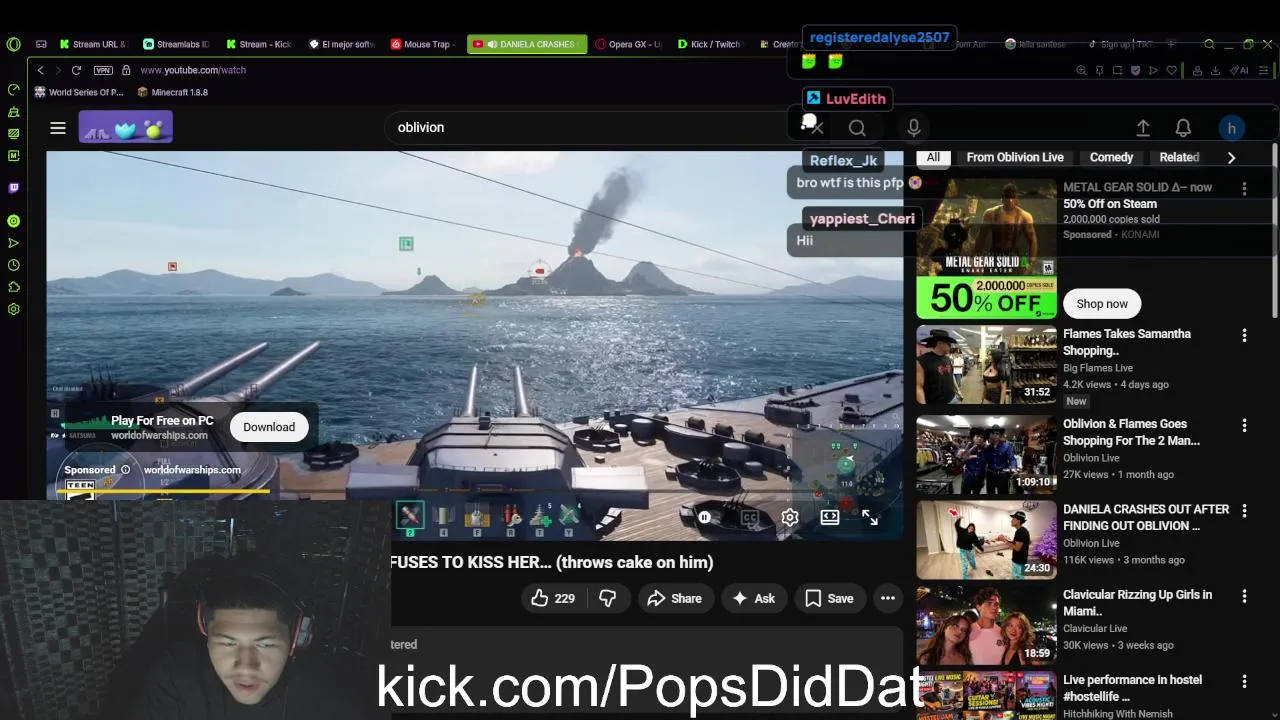Image resolution: width=1280 pixels, height=720 pixels.
Task: Bookmark page with the heart icon
Action: [1170, 70]
